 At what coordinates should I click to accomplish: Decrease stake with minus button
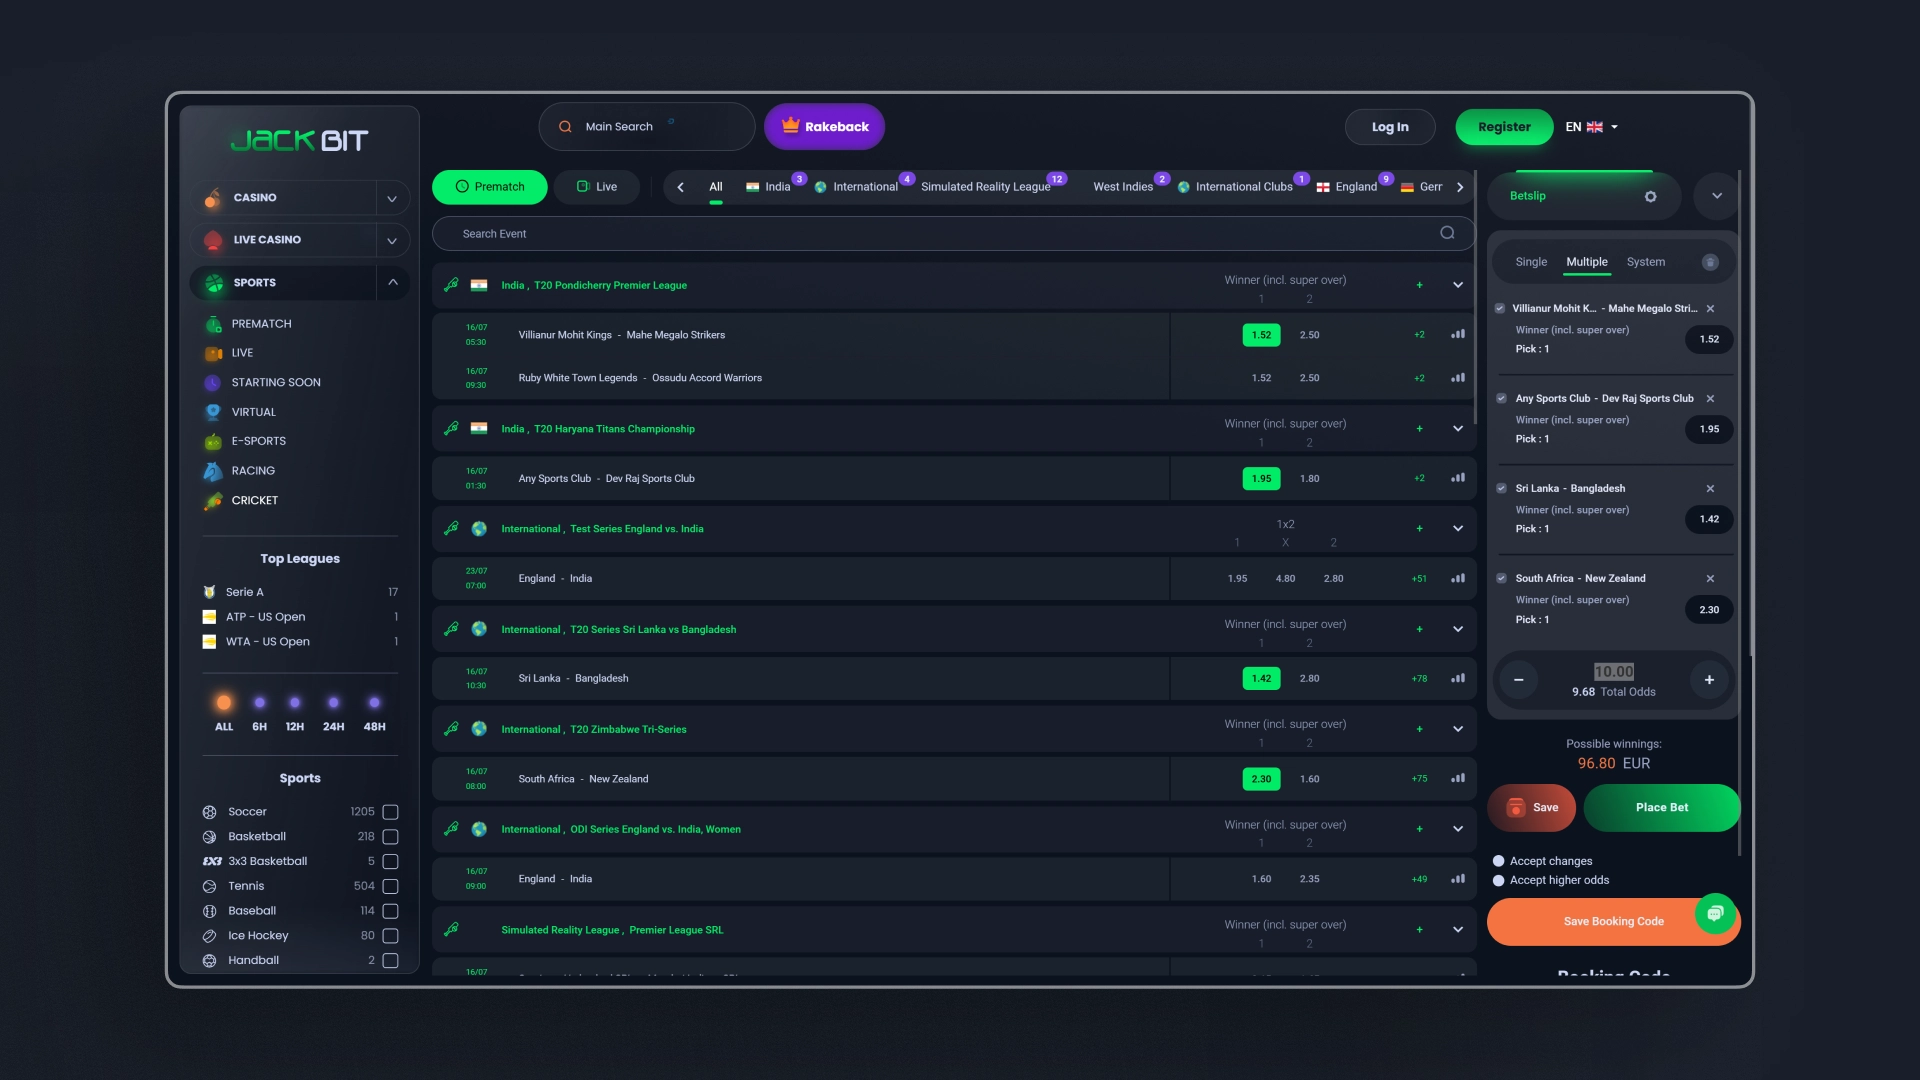(x=1518, y=680)
